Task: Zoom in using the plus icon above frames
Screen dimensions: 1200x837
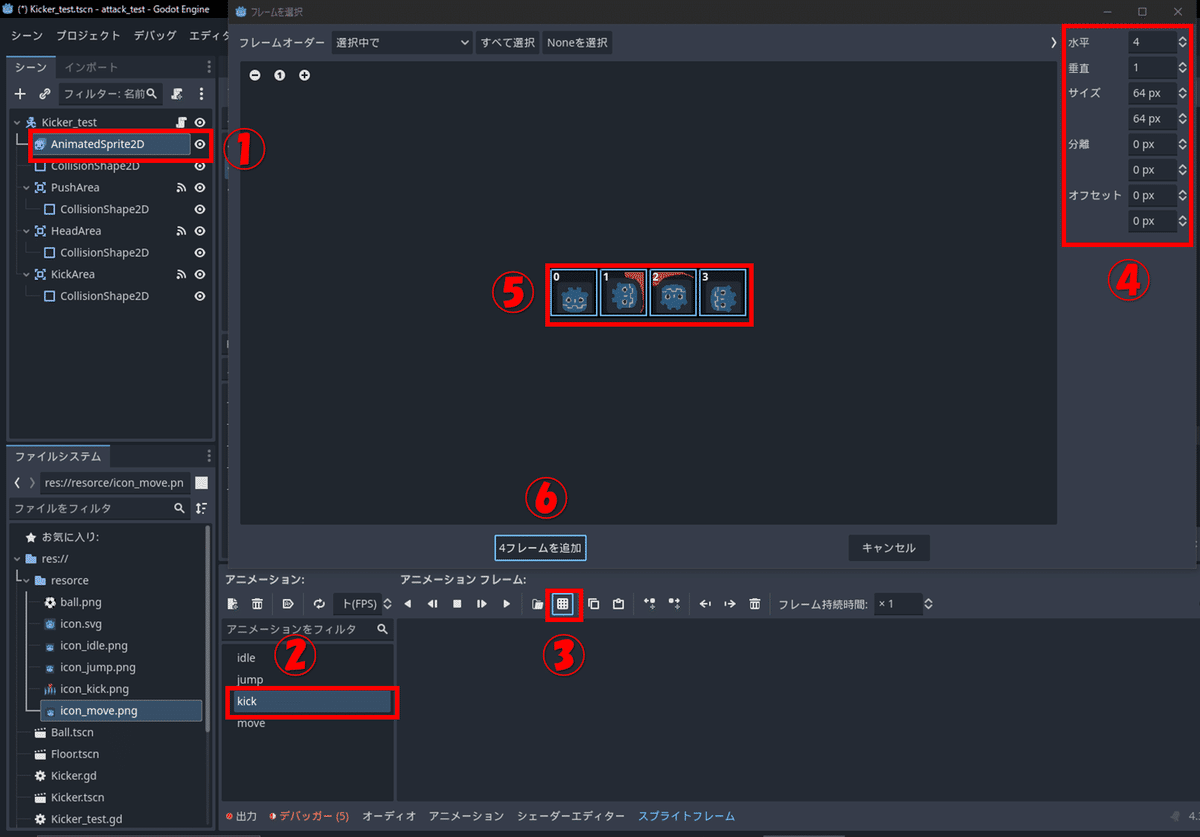Action: [303, 75]
